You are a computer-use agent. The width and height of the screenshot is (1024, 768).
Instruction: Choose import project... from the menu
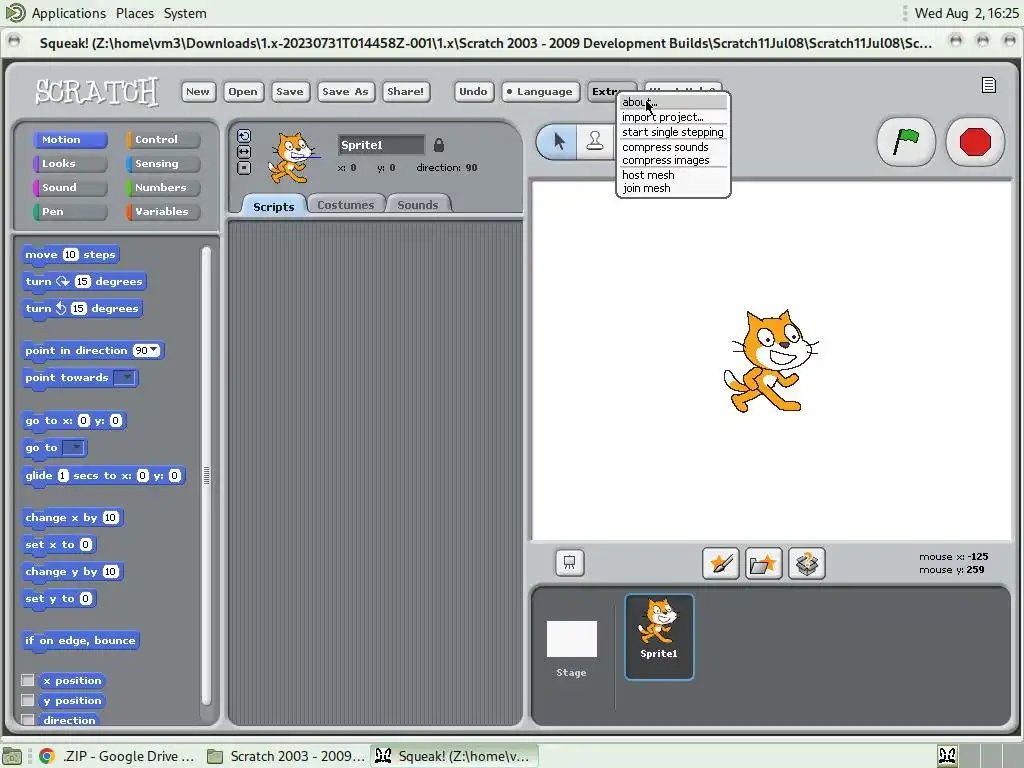673,117
